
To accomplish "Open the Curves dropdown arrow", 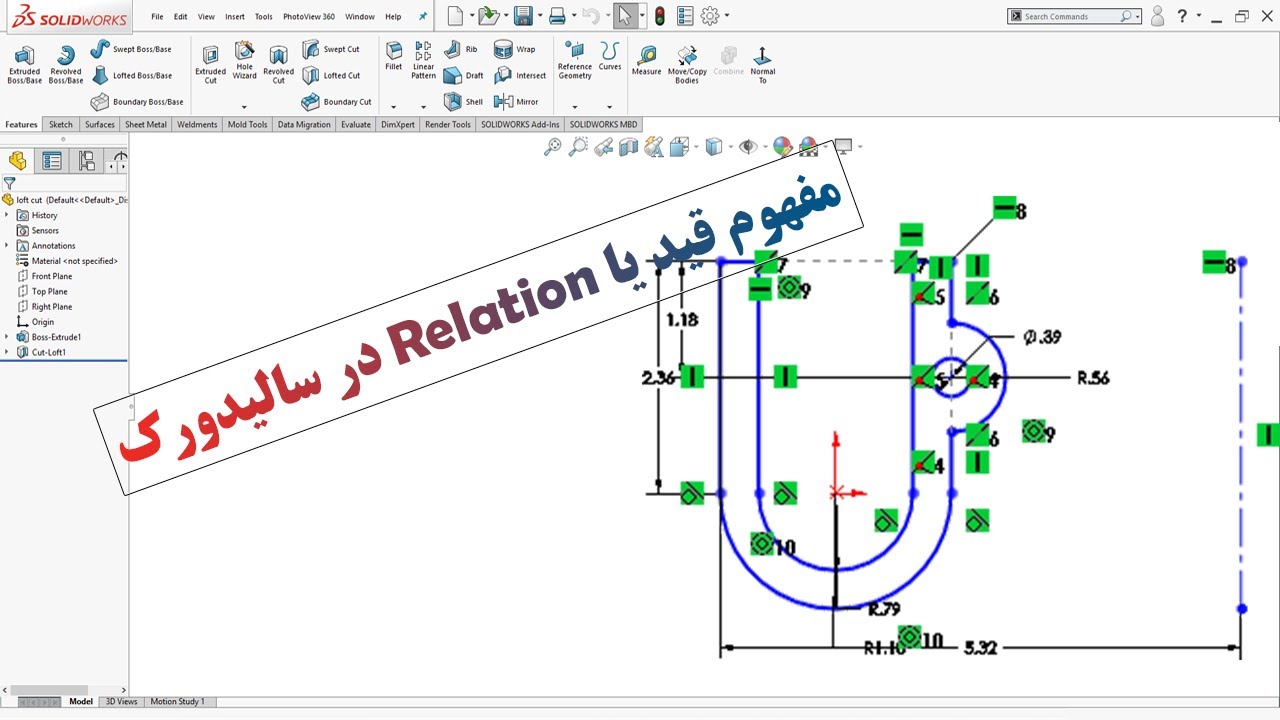I will coord(610,107).
